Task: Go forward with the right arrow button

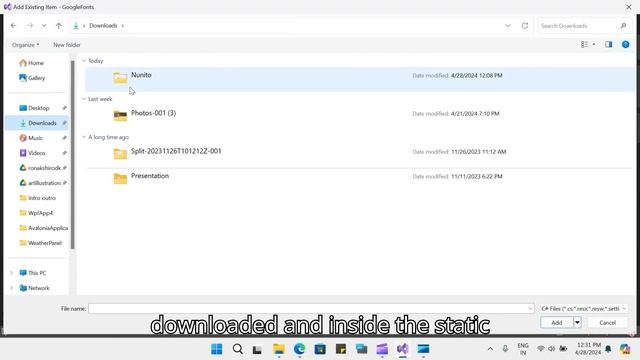Action: pyautogui.click(x=30, y=26)
